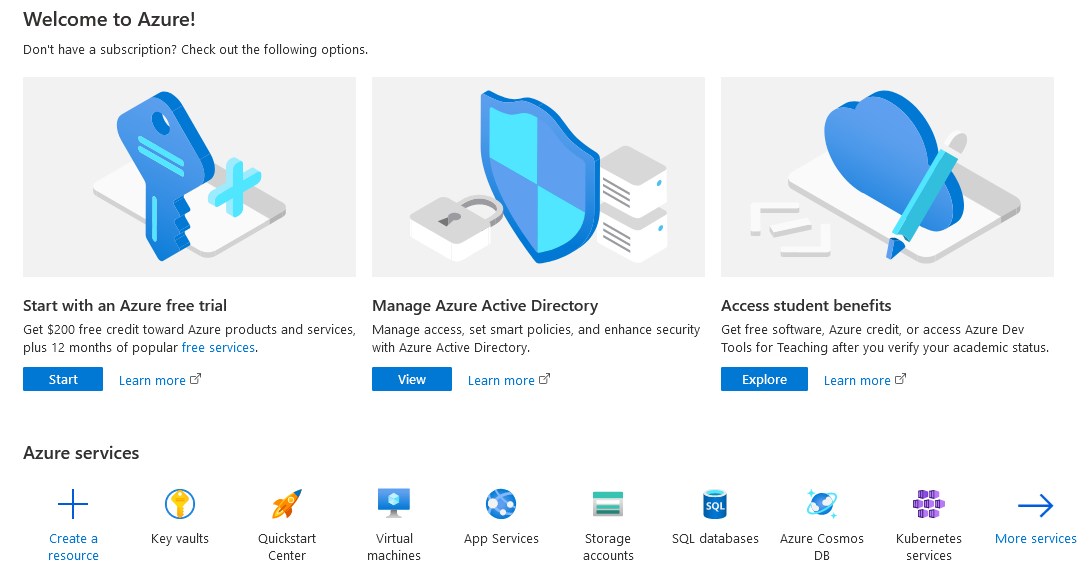
Task: Click the cloud and pencil illustration
Action: [x=887, y=177]
